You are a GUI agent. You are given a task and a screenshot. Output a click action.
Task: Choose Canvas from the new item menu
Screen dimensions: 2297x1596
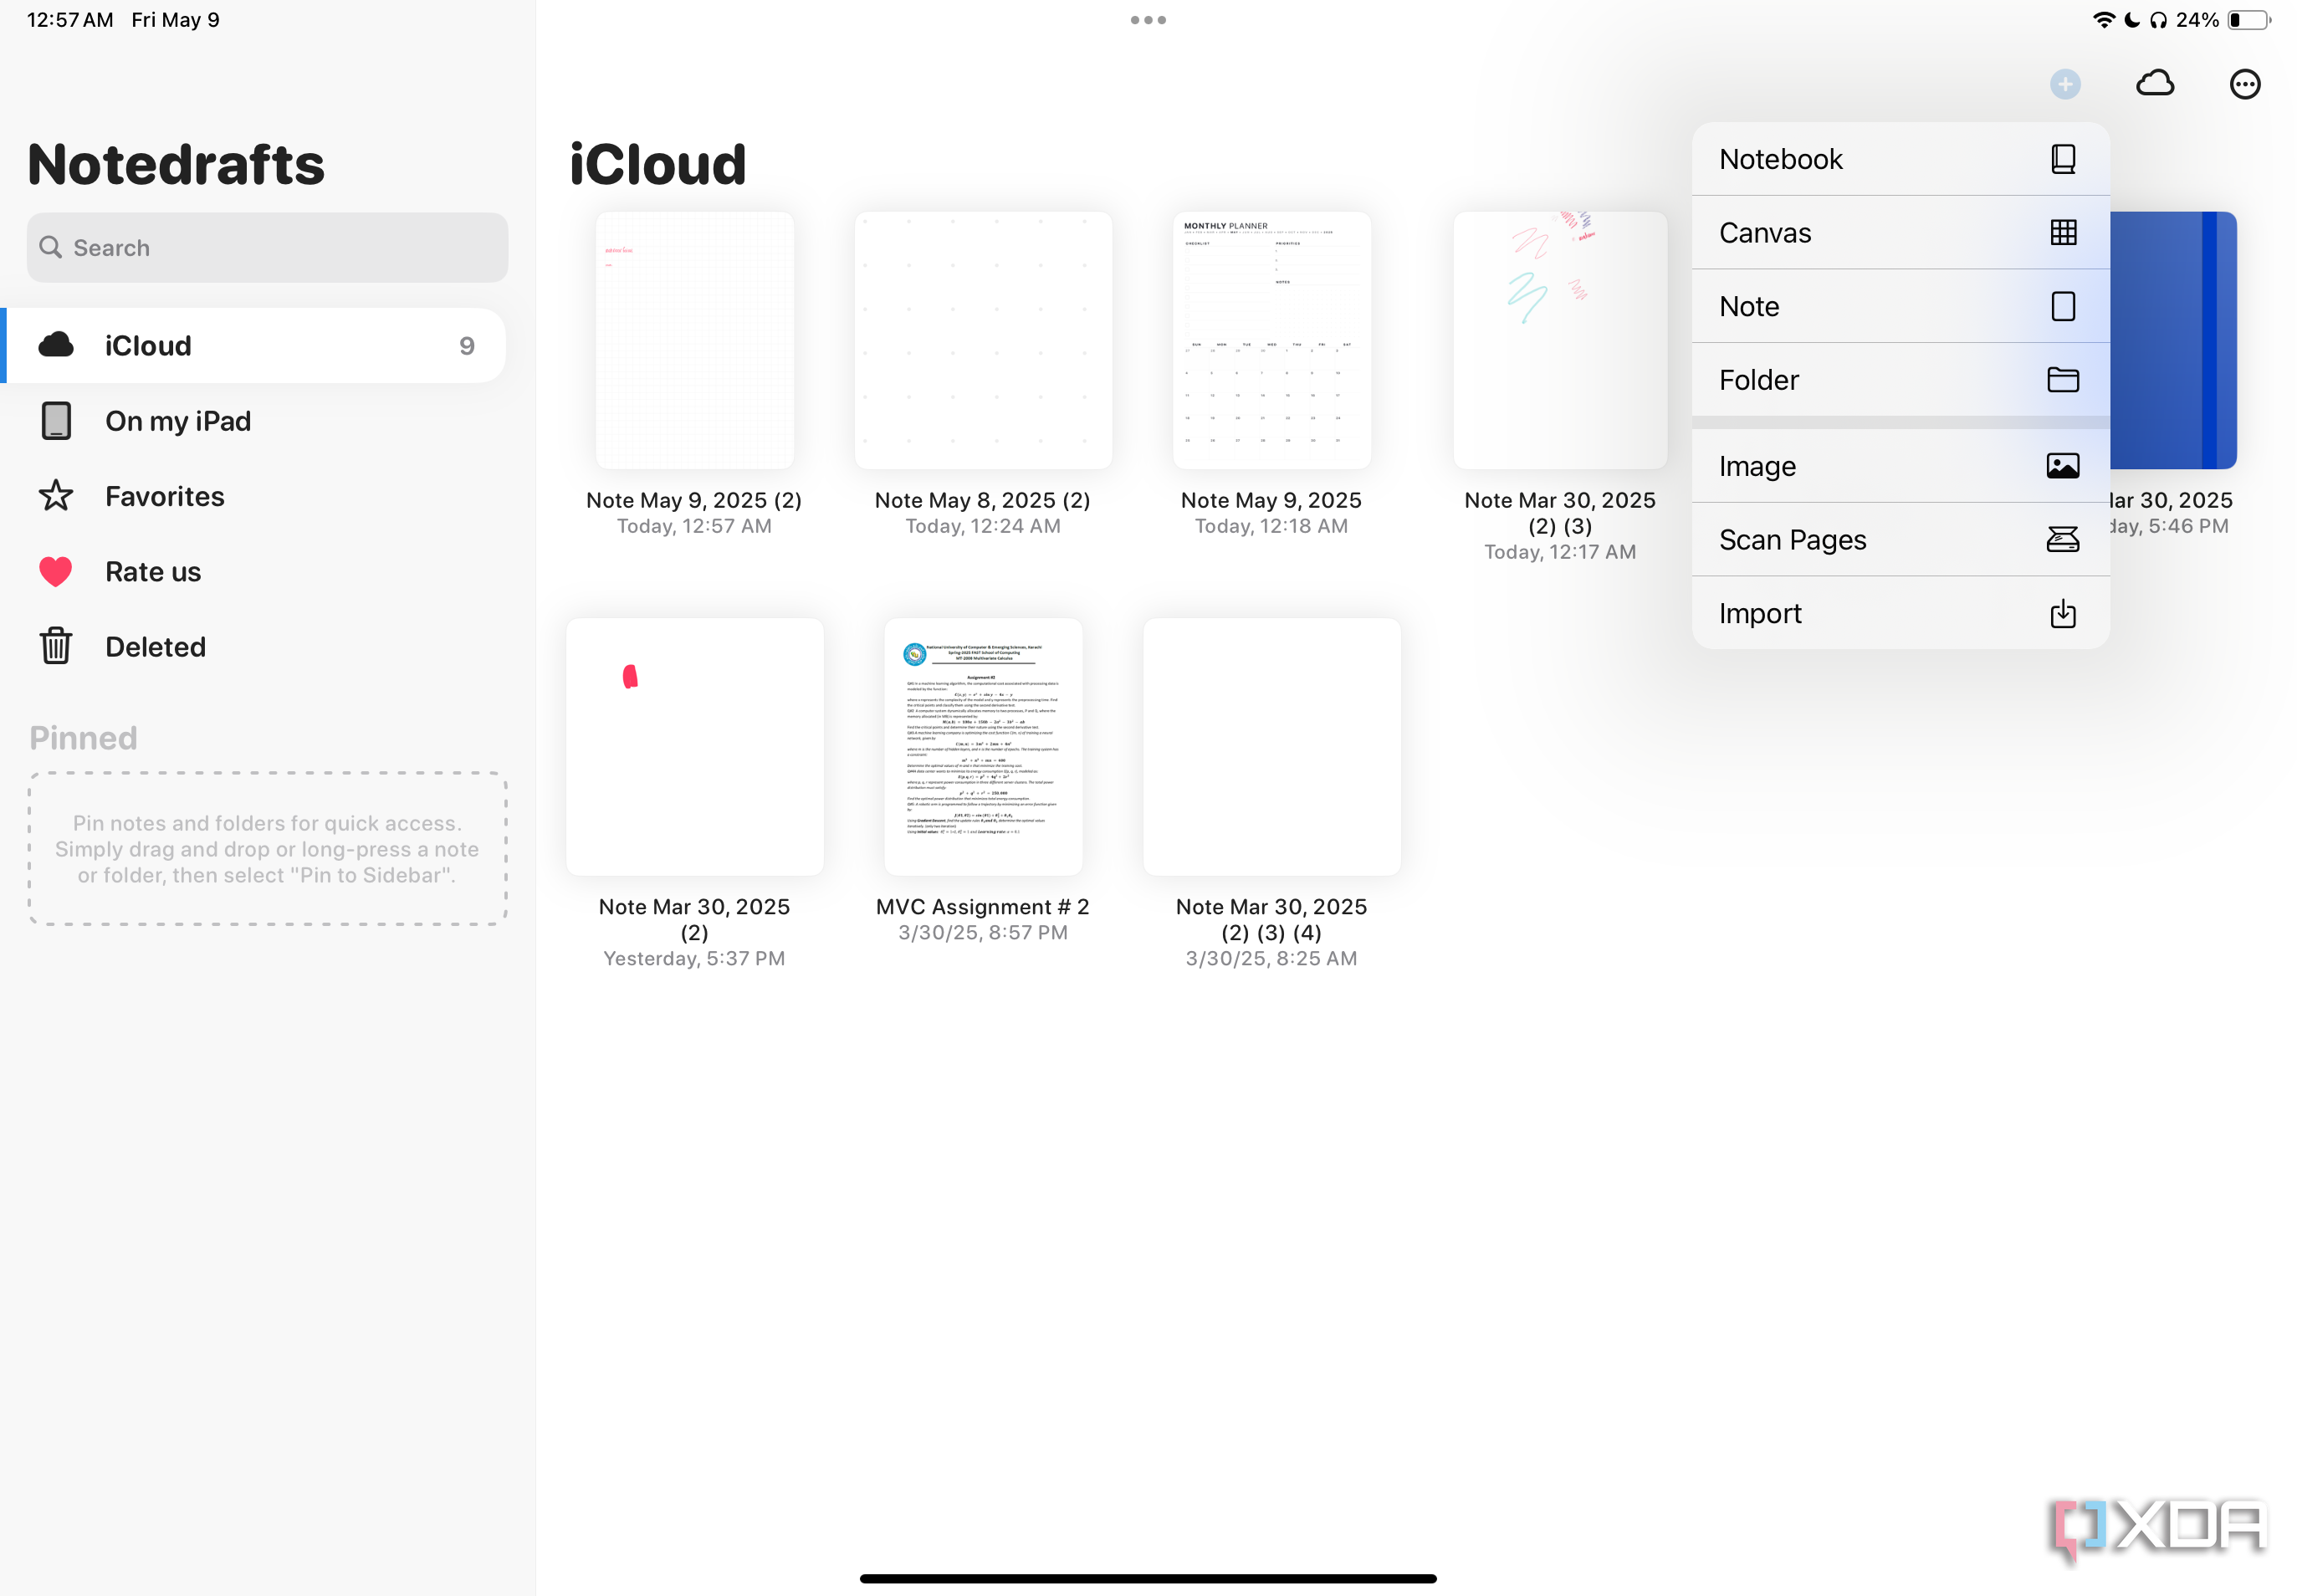(x=1900, y=232)
